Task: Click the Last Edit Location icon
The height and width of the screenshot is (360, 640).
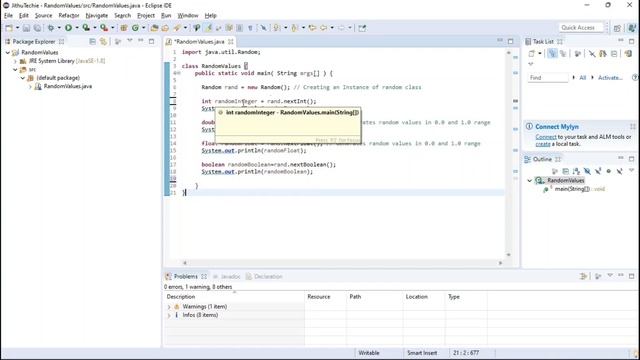Action: 312,28
